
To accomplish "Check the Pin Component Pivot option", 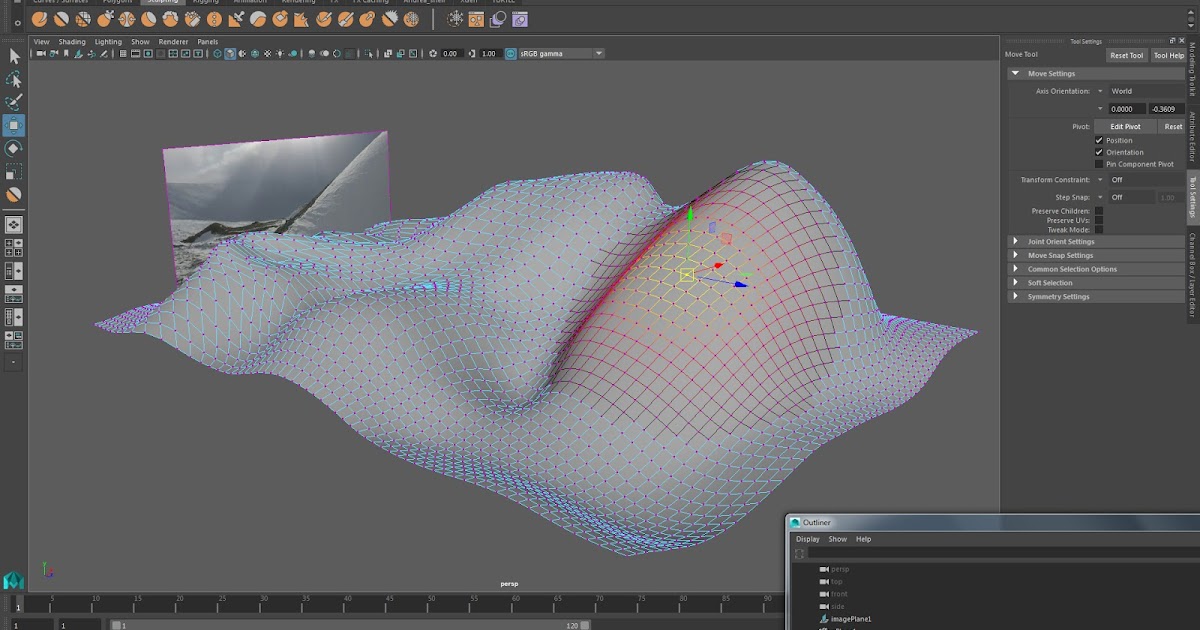I will (x=1097, y=164).
